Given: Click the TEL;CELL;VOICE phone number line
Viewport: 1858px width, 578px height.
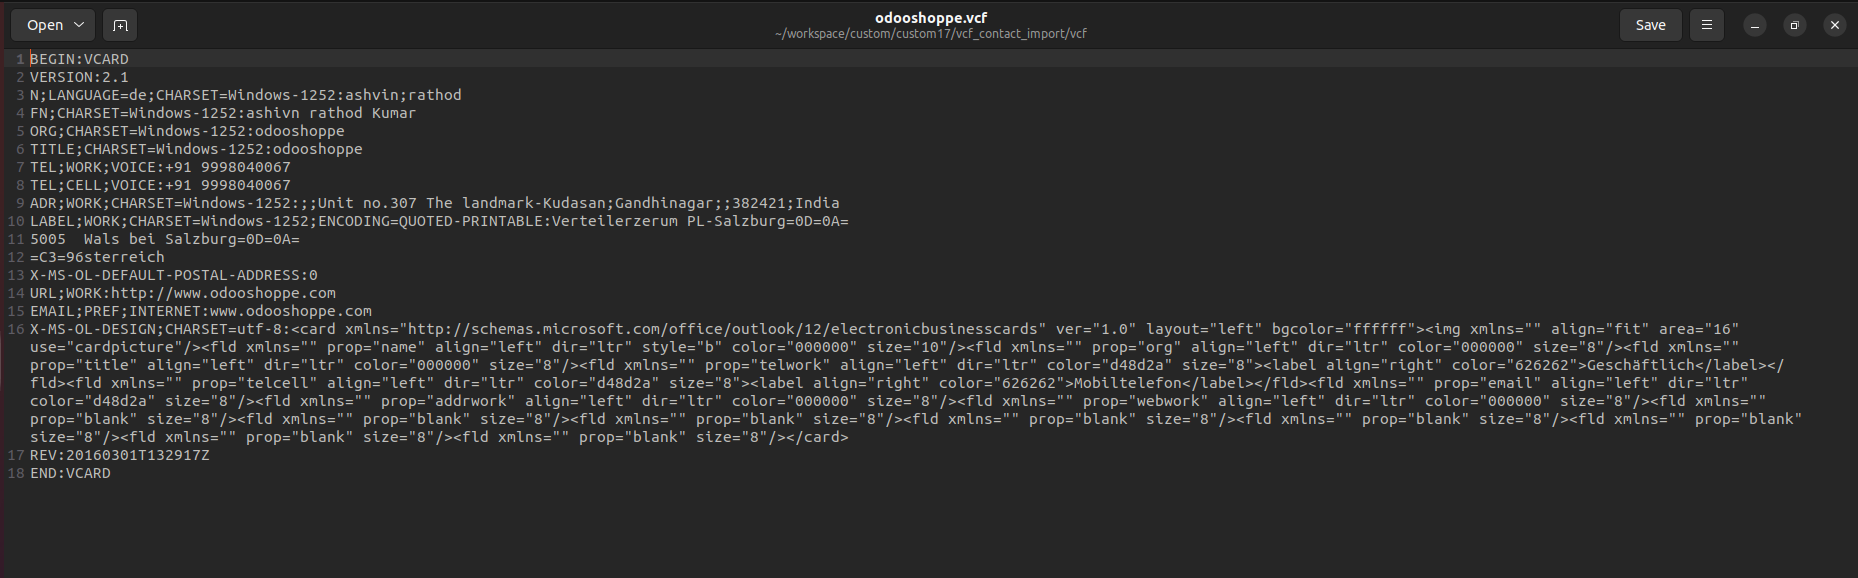Looking at the screenshot, I should [160, 185].
